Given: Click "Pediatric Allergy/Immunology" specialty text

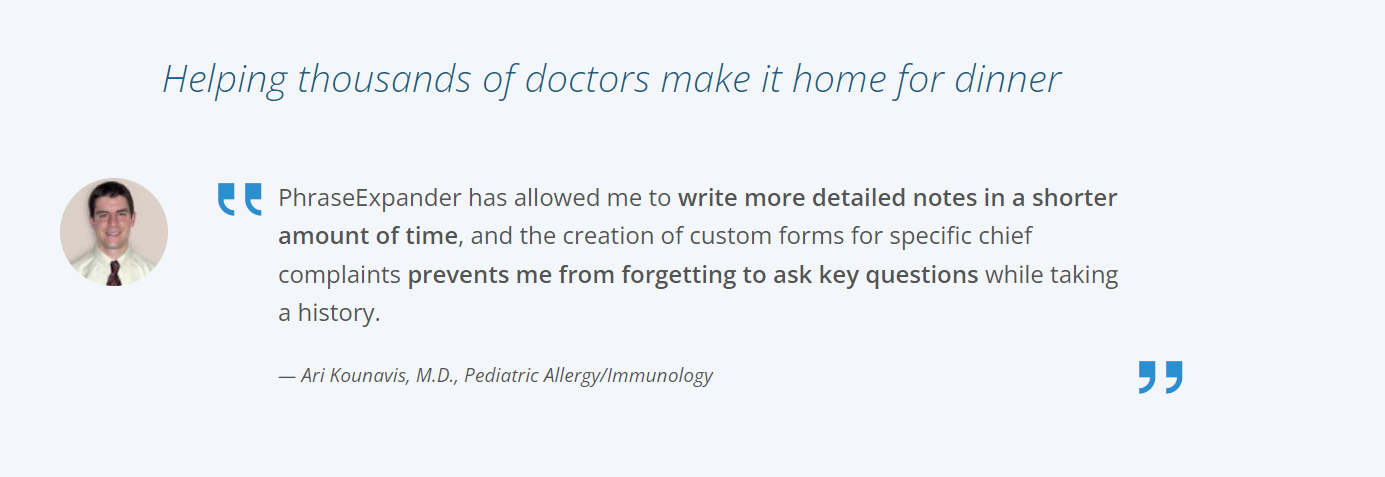Looking at the screenshot, I should pyautogui.click(x=588, y=376).
